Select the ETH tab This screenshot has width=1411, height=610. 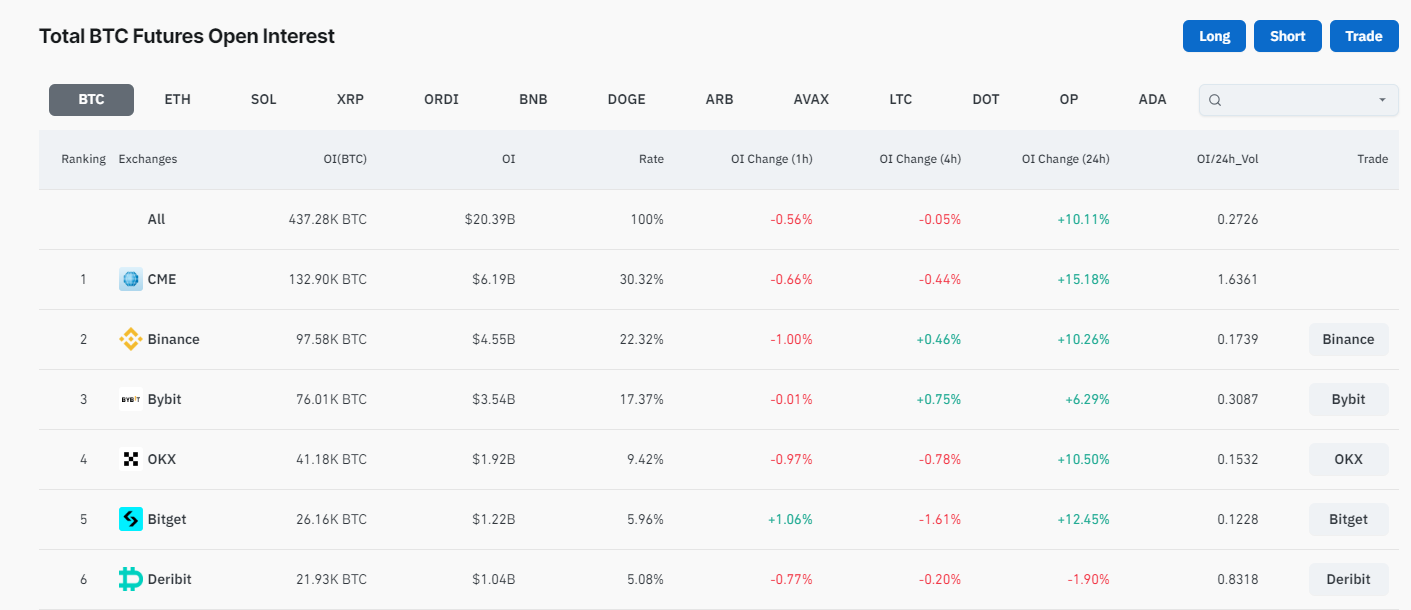177,99
